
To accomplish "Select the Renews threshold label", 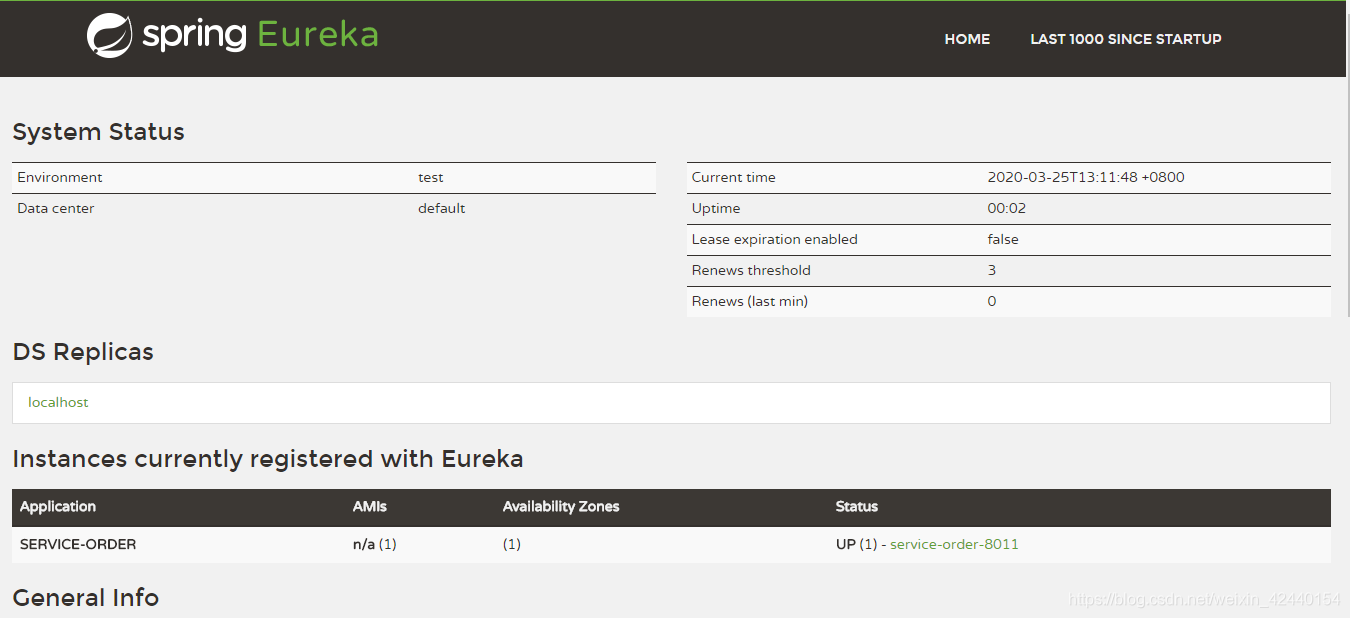I will 751,270.
